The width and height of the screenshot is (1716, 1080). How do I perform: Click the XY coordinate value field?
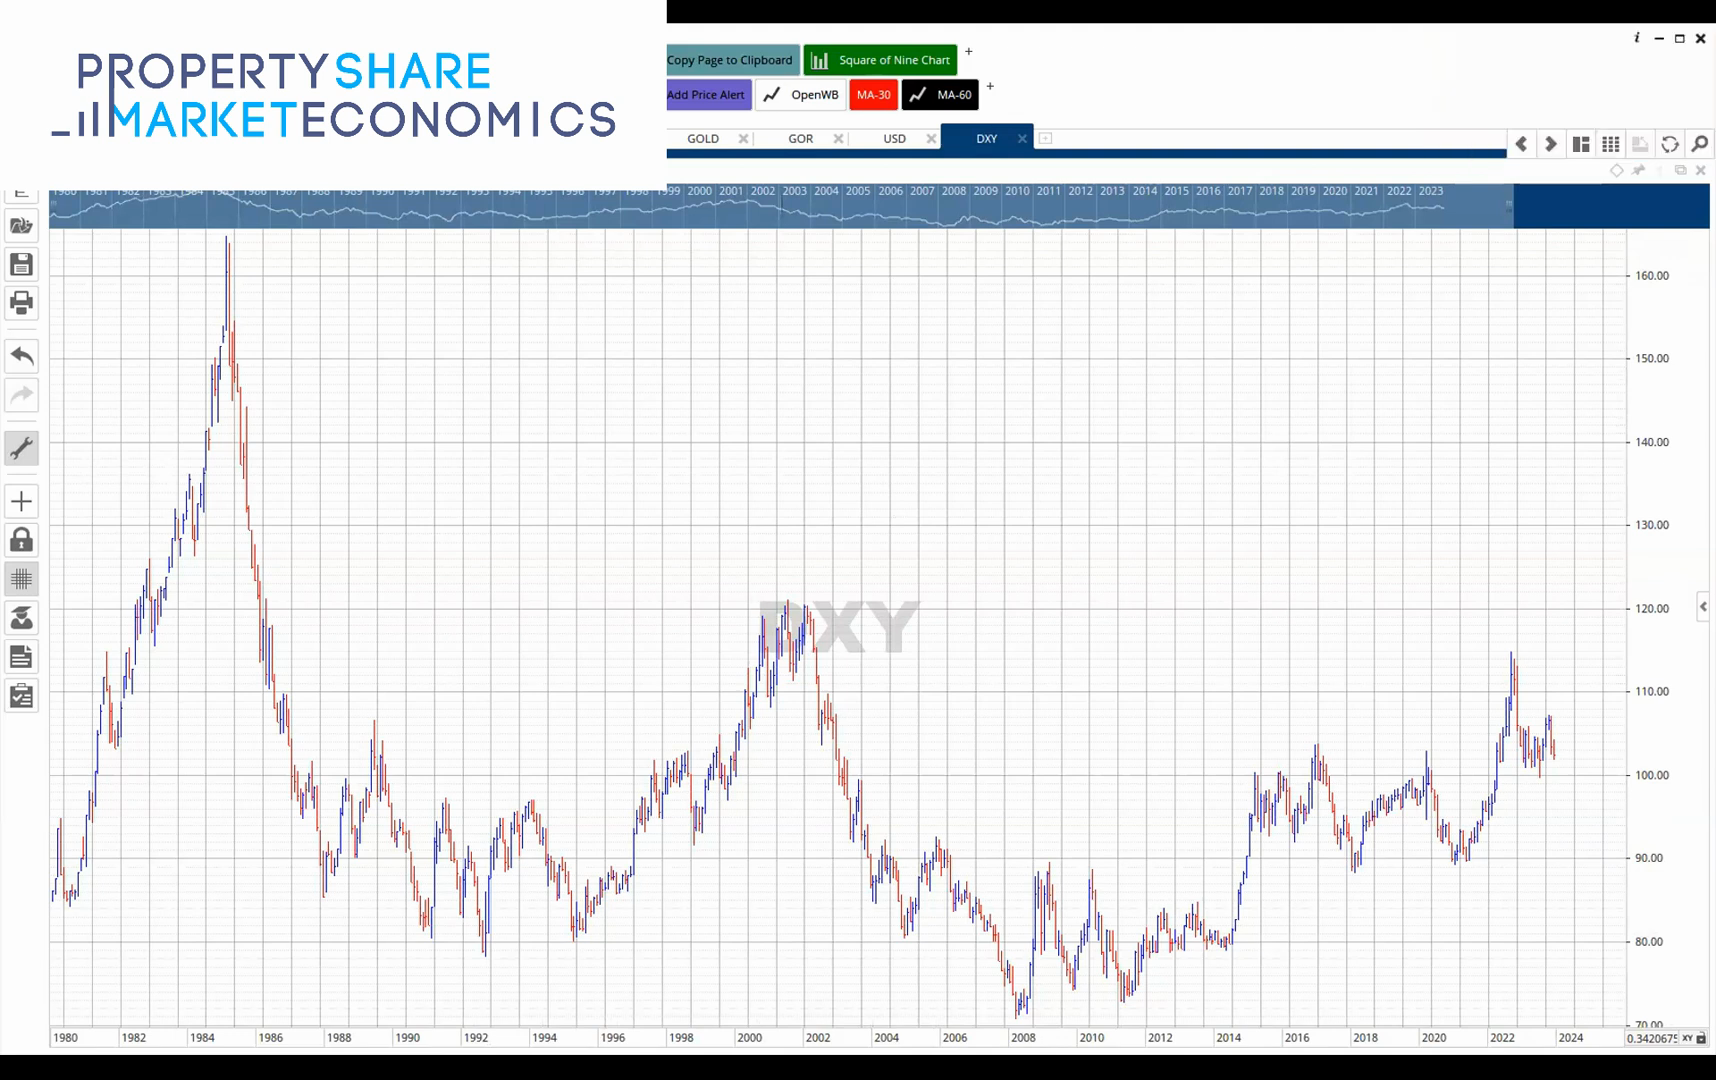[1651, 1038]
